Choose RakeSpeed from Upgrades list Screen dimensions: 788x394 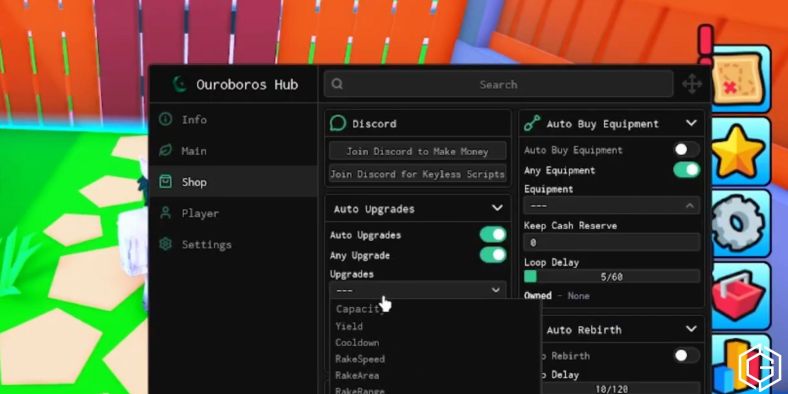(x=435, y=359)
